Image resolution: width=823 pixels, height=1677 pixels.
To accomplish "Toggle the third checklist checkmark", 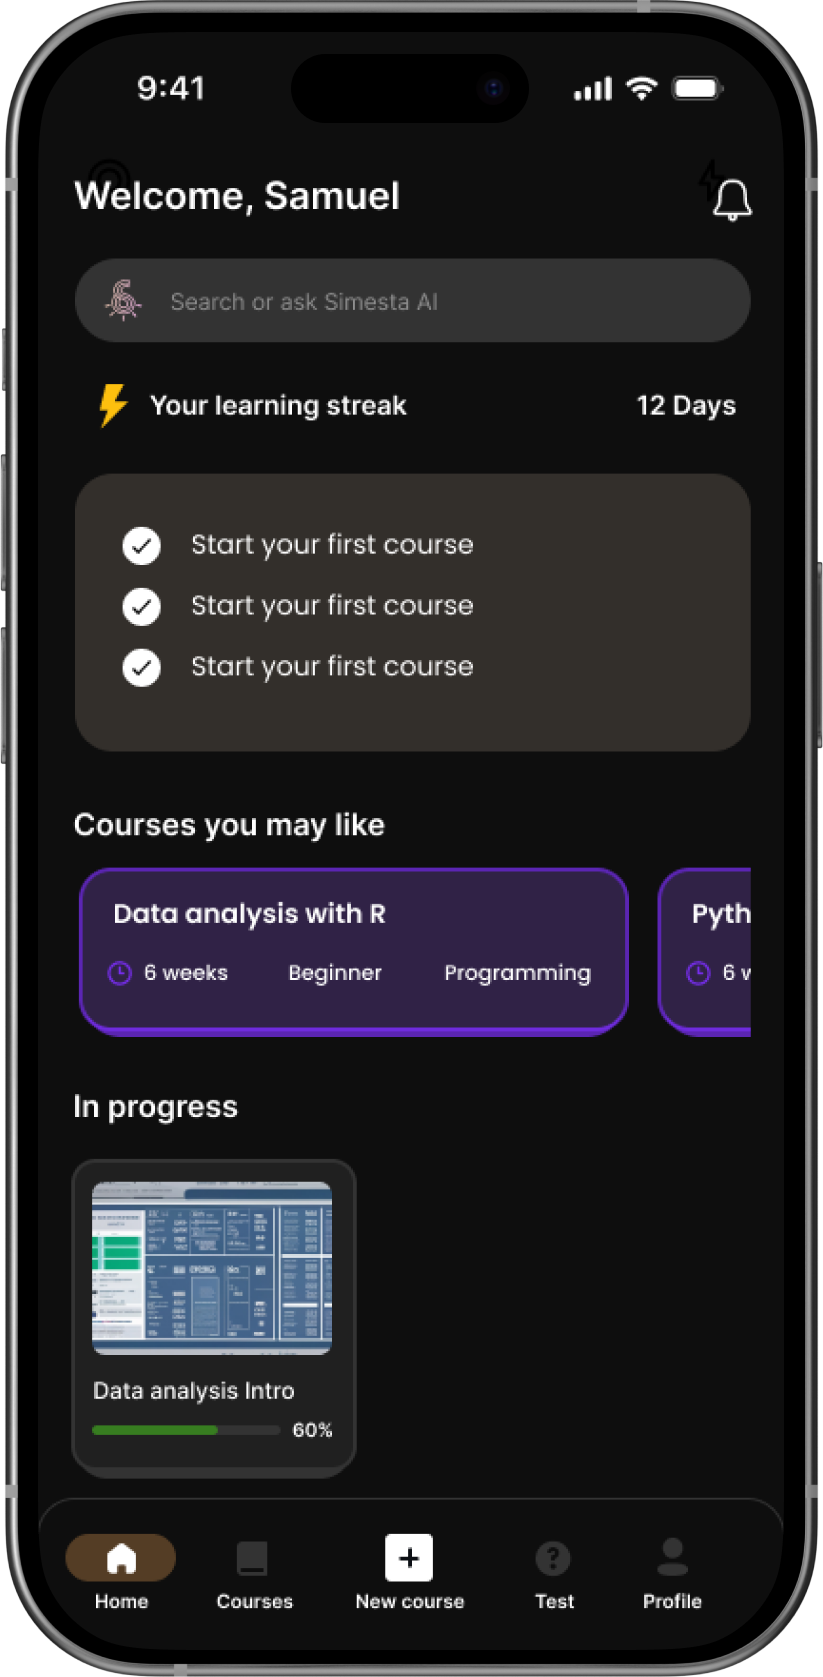I will 142,668.
